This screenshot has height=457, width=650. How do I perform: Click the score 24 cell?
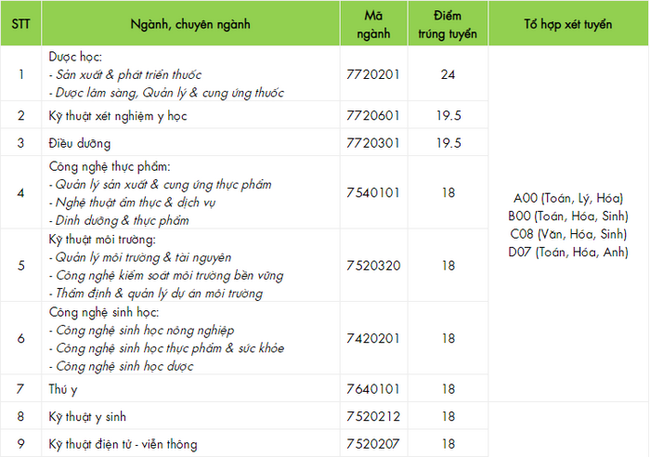(449, 75)
